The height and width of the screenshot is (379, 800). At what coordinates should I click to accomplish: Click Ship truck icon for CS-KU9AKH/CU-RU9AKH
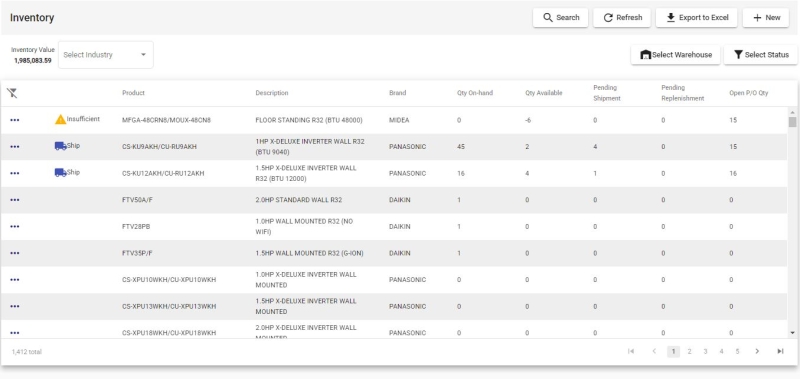[x=61, y=146]
